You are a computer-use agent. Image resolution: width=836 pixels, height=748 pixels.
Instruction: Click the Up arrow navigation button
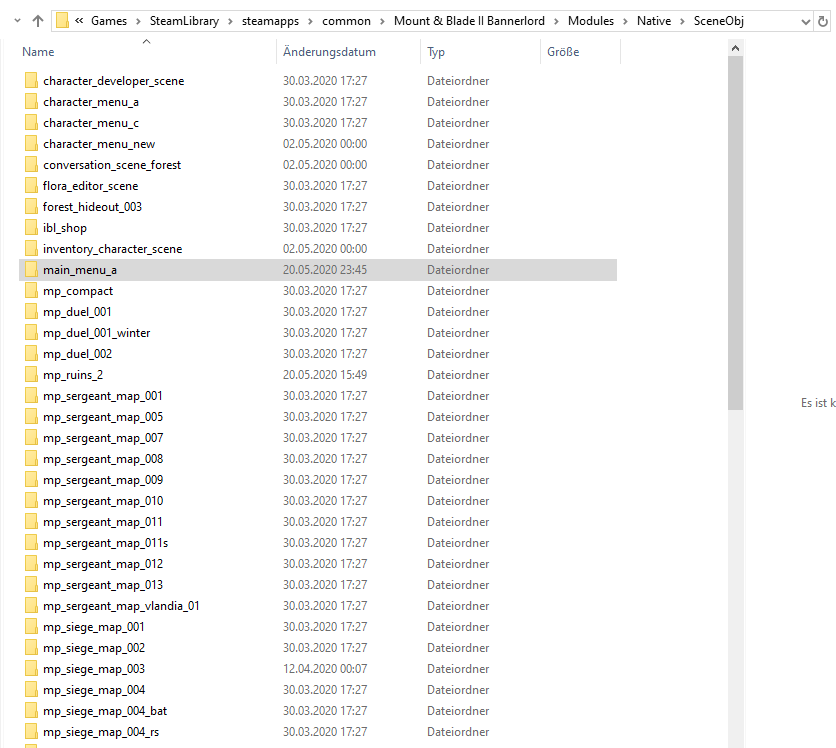(38, 20)
